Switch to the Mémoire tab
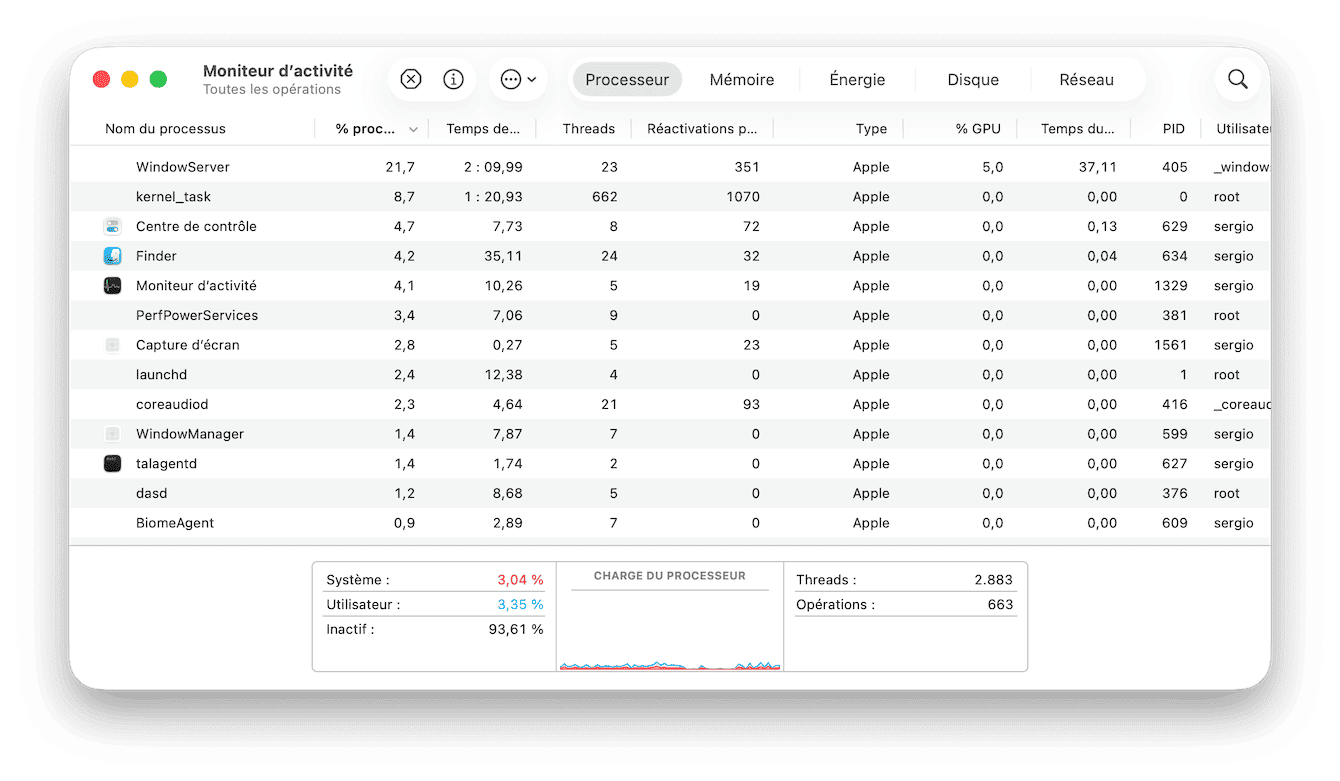The height and width of the screenshot is (781, 1340). 742,80
